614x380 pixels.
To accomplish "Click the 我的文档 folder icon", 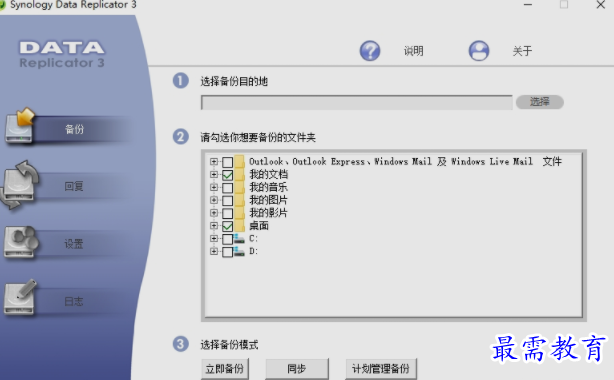I will click(x=240, y=174).
